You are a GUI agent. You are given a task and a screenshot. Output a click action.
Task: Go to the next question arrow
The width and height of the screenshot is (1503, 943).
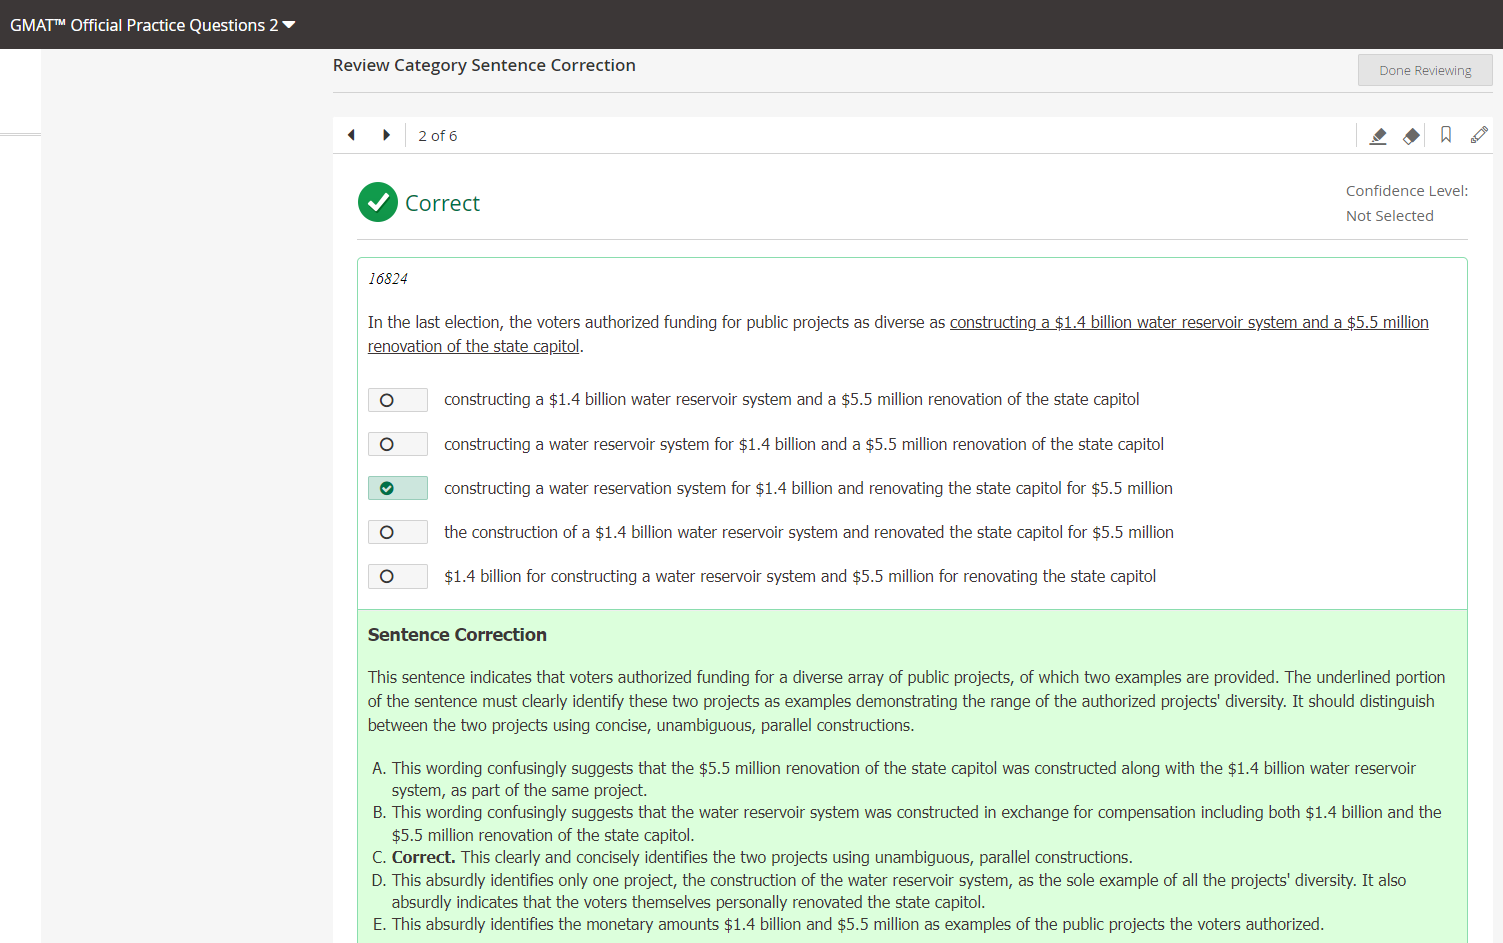386,135
